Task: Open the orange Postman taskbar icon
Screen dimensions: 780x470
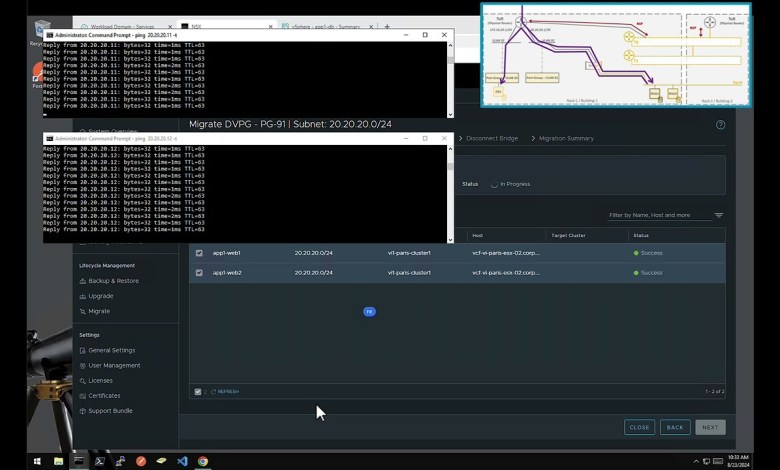Action: click(x=141, y=461)
